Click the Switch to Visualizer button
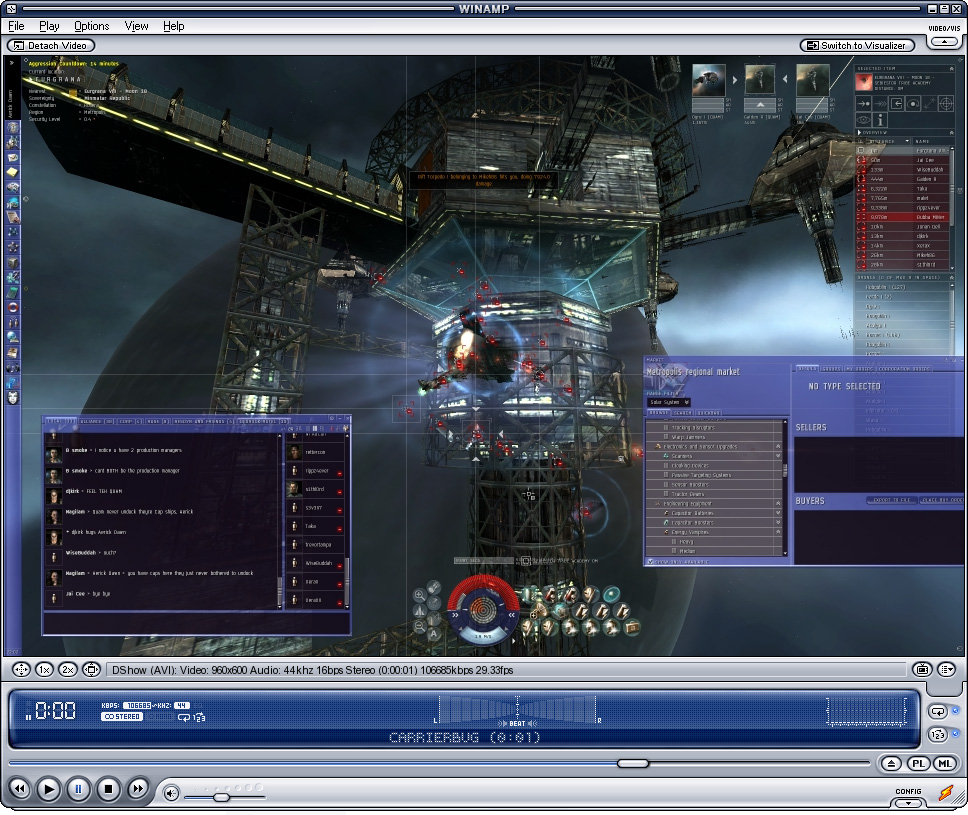This screenshot has width=968, height=815. [x=857, y=45]
